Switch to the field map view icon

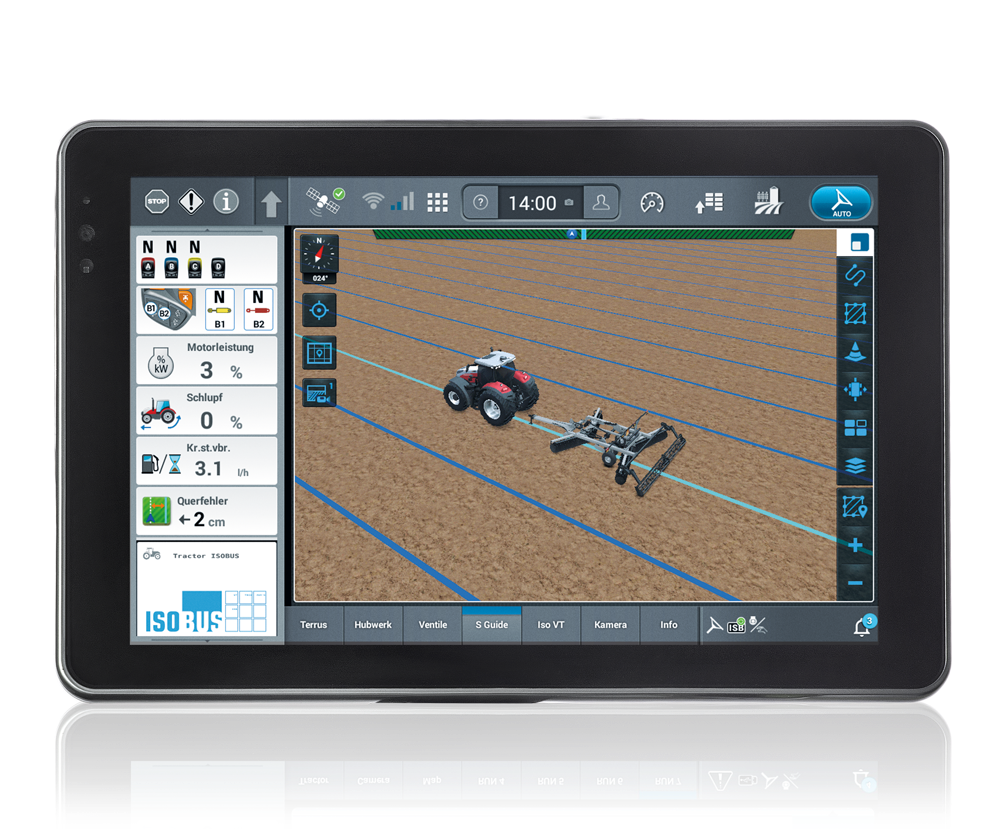(x=319, y=353)
